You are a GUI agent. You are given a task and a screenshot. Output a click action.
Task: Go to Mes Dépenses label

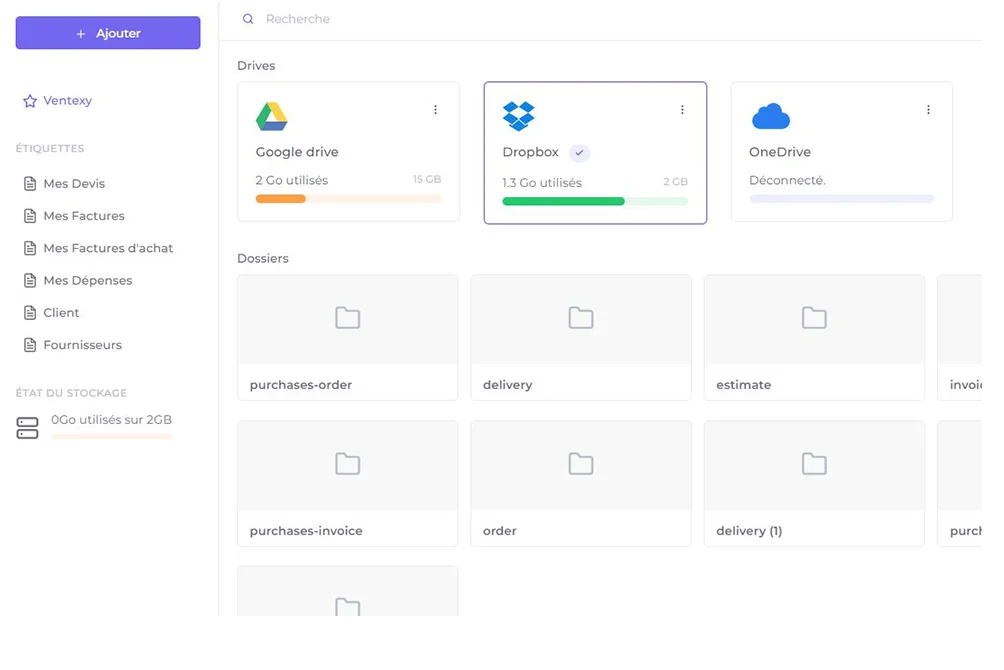[x=88, y=281]
